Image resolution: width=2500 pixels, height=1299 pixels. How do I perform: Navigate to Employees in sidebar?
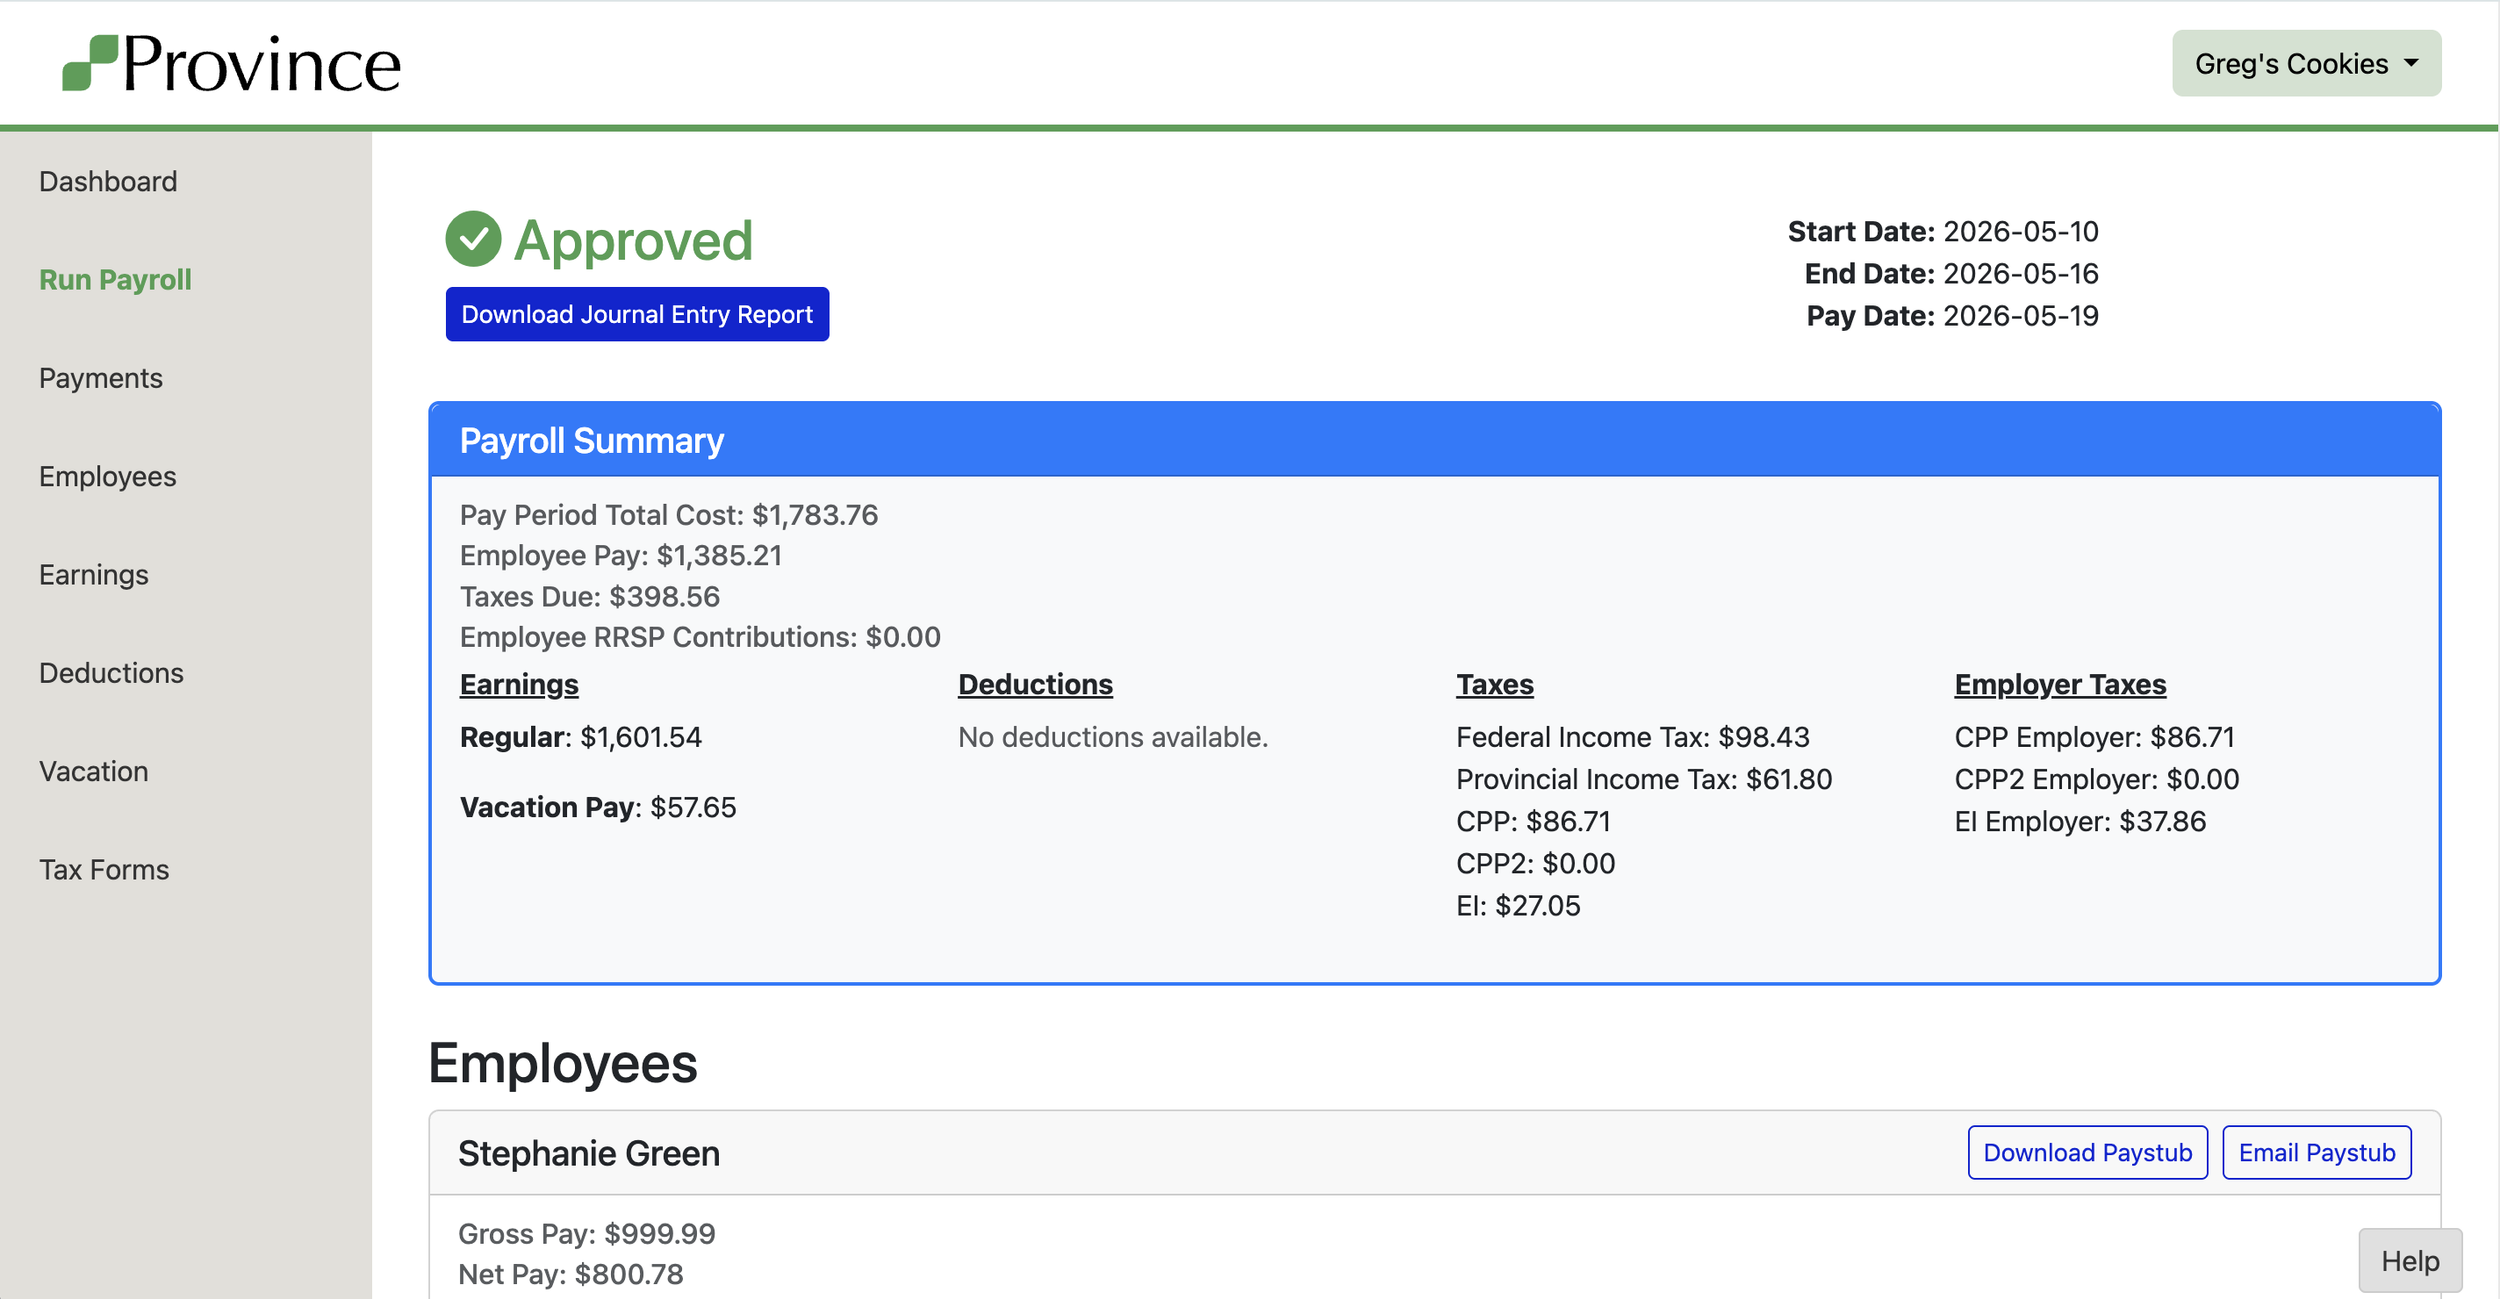coord(107,477)
